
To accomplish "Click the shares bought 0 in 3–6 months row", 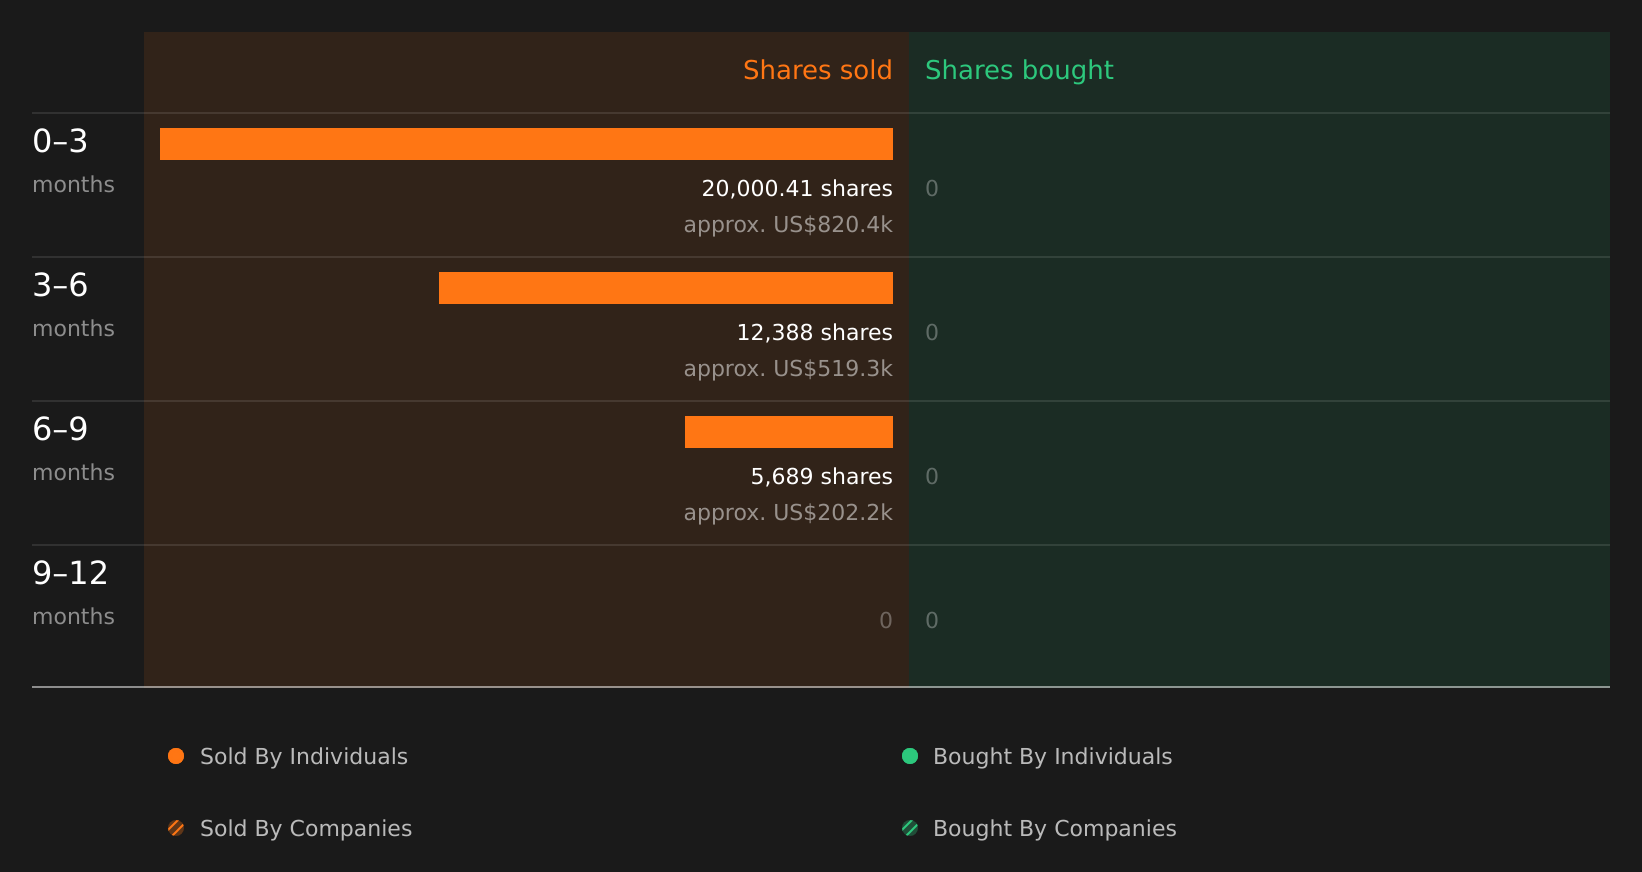I will [x=932, y=333].
